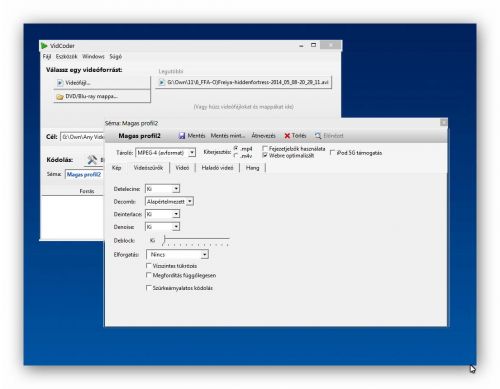Open the Súgó menu
Image resolution: width=500 pixels, height=389 pixels.
[x=116, y=56]
